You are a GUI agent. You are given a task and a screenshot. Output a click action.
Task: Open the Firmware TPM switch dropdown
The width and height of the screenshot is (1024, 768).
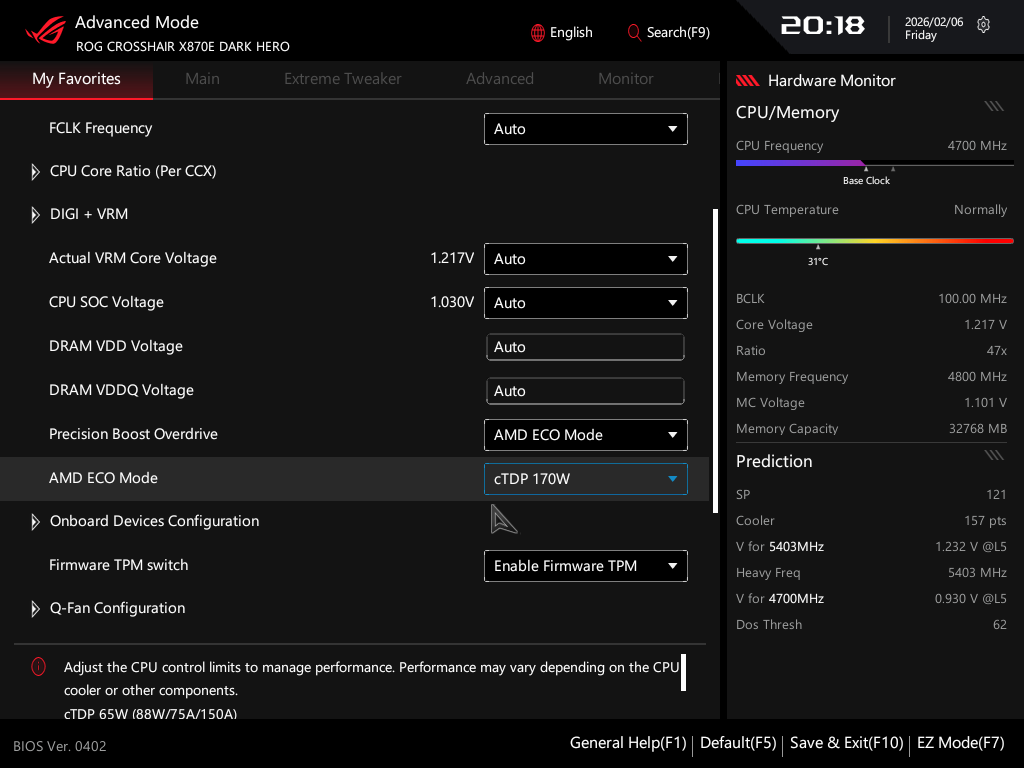click(x=586, y=566)
